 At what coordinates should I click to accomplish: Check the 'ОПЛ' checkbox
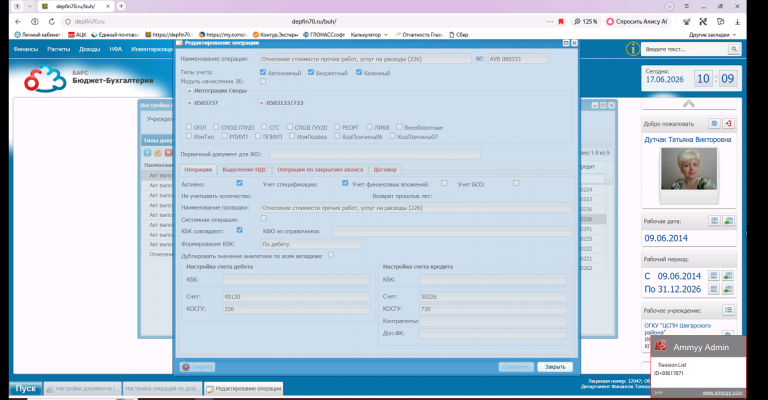(189, 127)
